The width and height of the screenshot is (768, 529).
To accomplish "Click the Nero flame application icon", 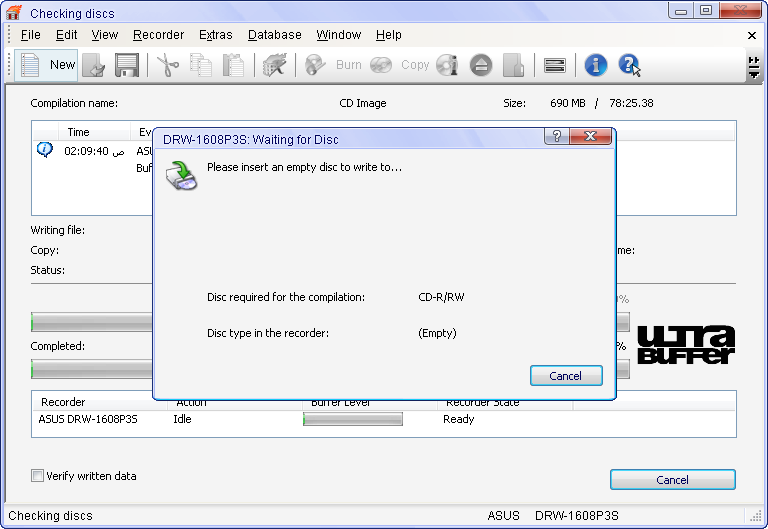I will point(14,12).
